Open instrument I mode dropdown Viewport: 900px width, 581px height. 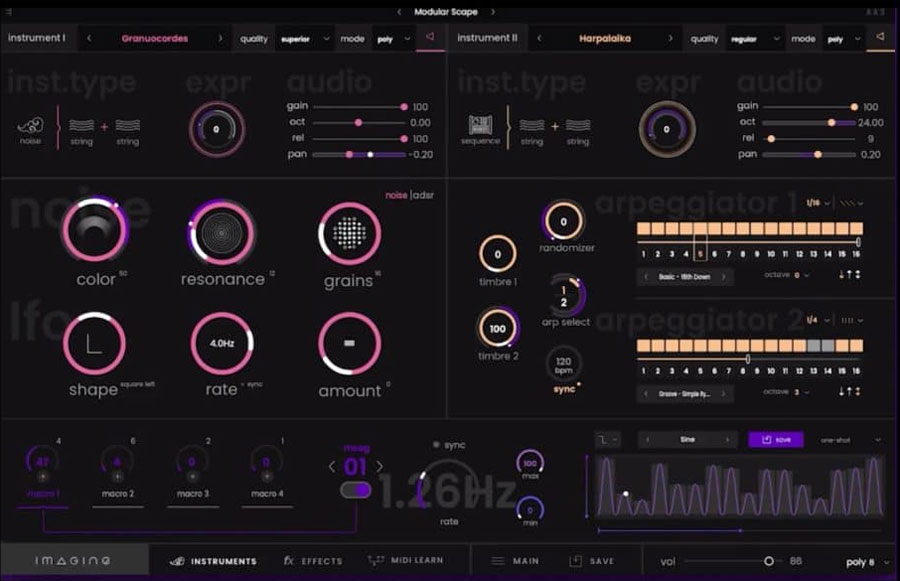point(394,38)
